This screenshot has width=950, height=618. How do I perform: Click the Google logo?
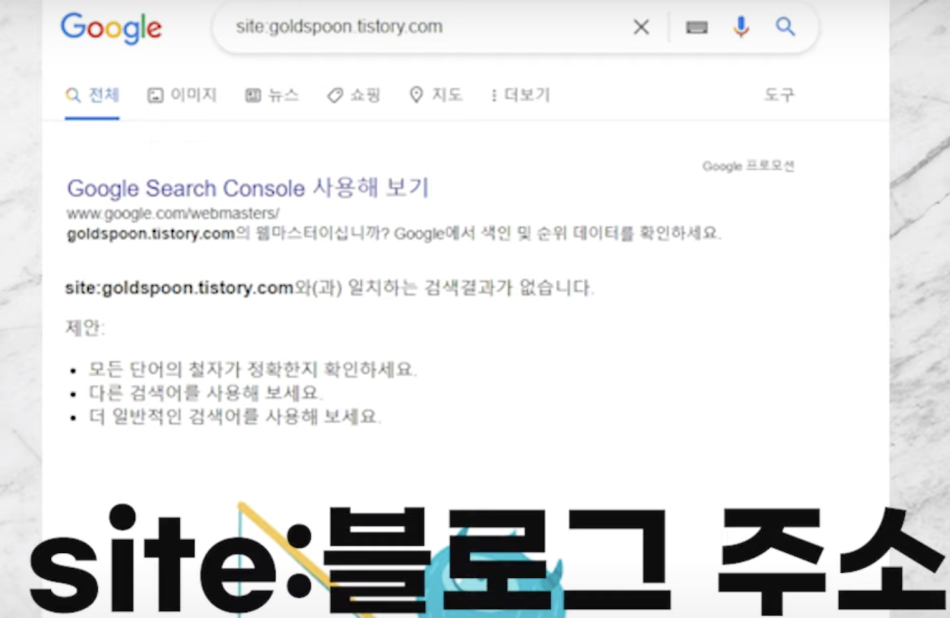click(x=111, y=28)
